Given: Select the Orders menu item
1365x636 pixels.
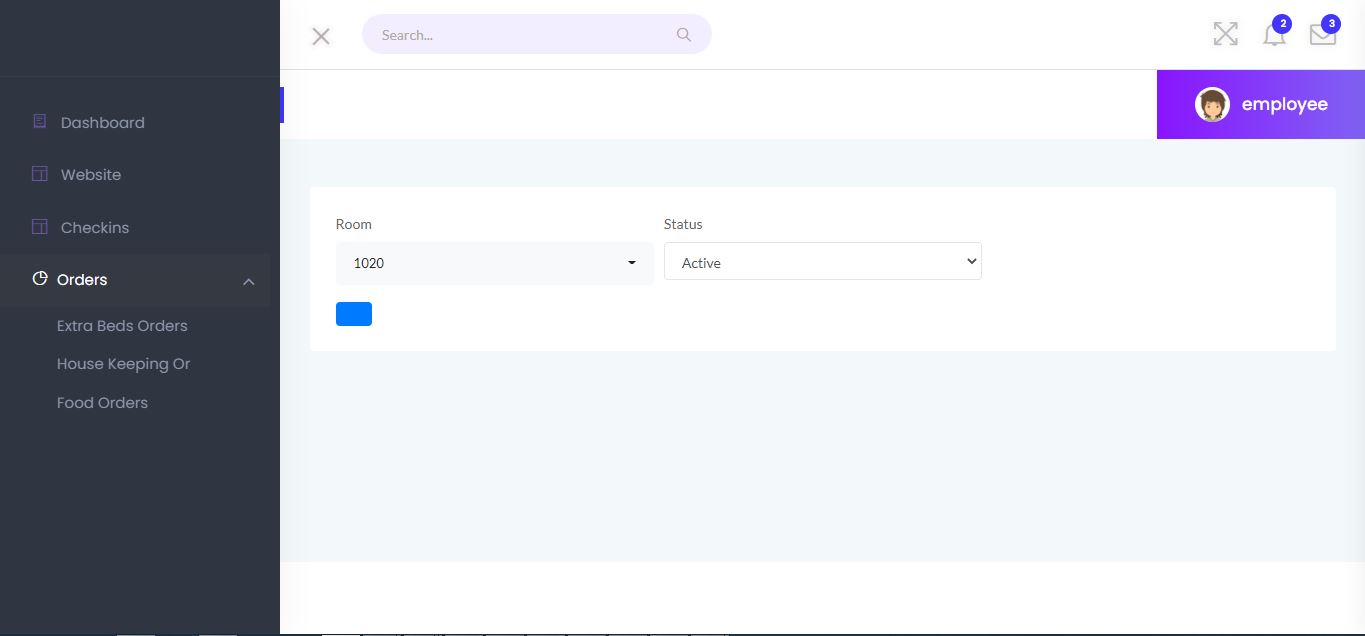Looking at the screenshot, I should 135,280.
